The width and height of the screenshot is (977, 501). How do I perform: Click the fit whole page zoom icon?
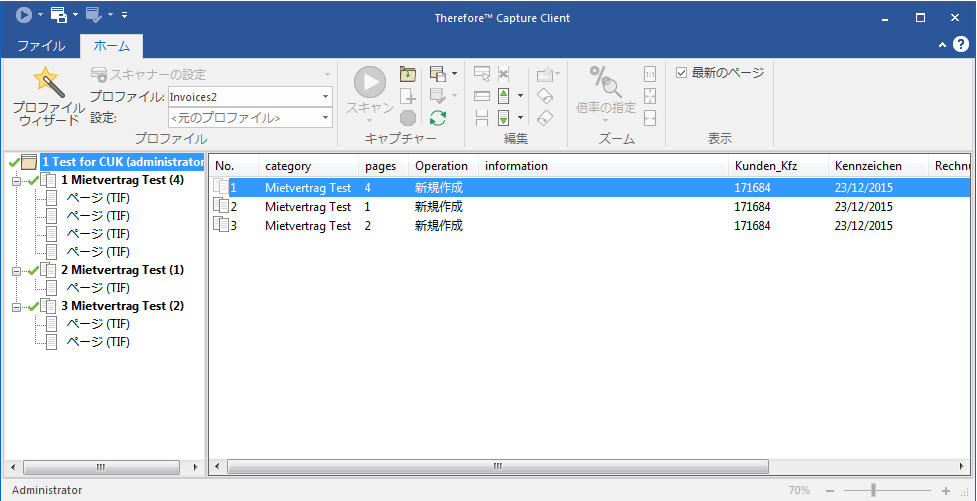coord(650,96)
